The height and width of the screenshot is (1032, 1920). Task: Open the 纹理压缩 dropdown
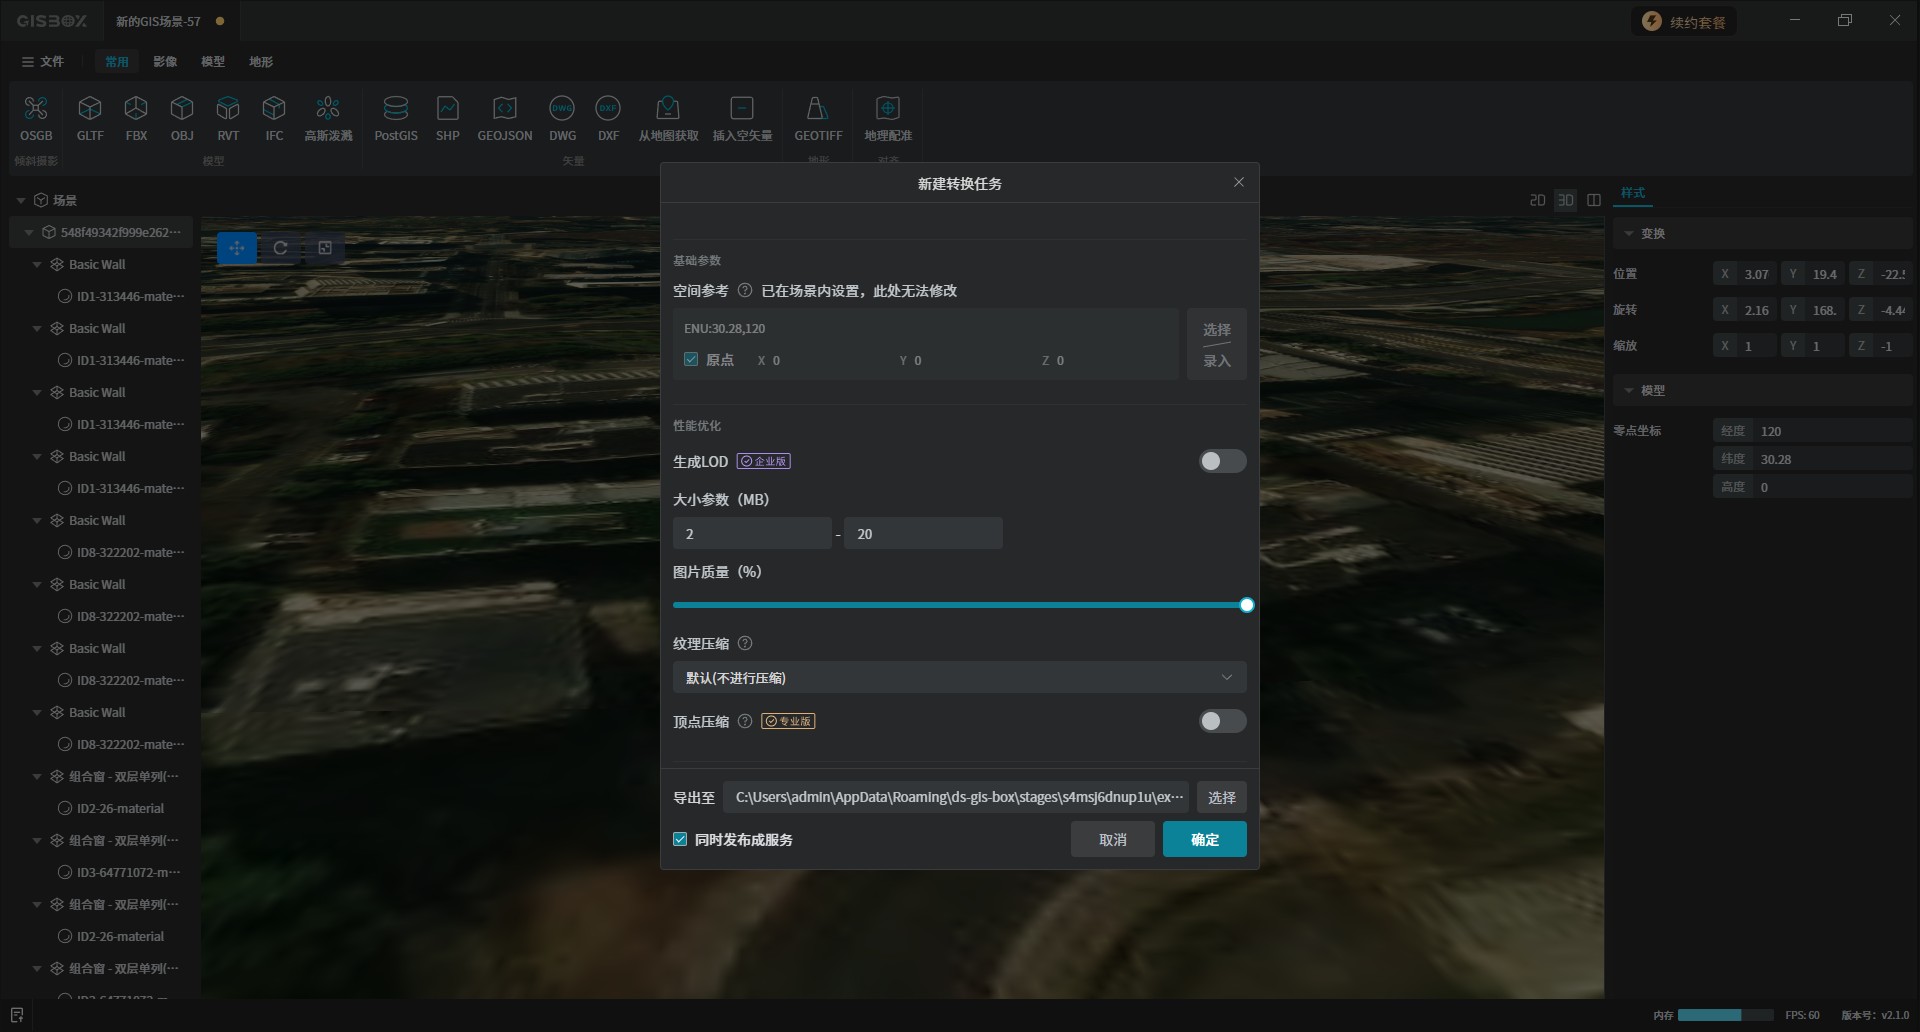pos(958,677)
